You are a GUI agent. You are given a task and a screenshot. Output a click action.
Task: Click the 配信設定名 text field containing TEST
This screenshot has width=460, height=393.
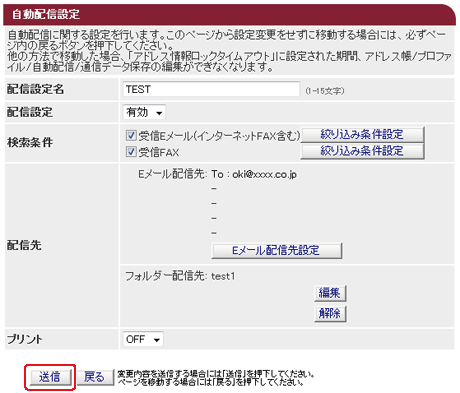pyautogui.click(x=211, y=89)
